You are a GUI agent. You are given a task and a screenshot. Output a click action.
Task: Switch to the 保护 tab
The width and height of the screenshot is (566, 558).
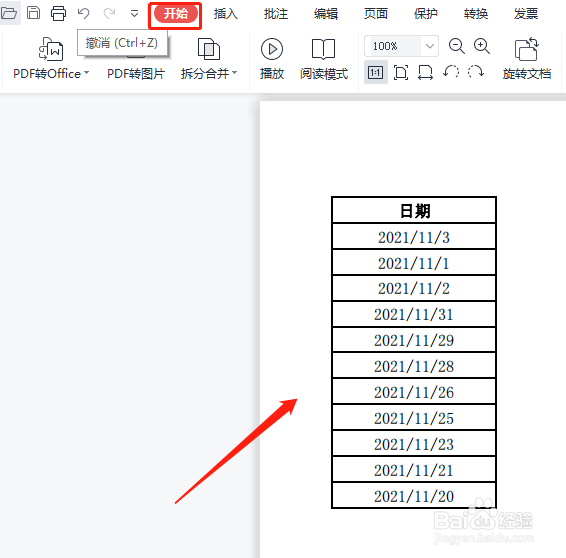click(426, 14)
